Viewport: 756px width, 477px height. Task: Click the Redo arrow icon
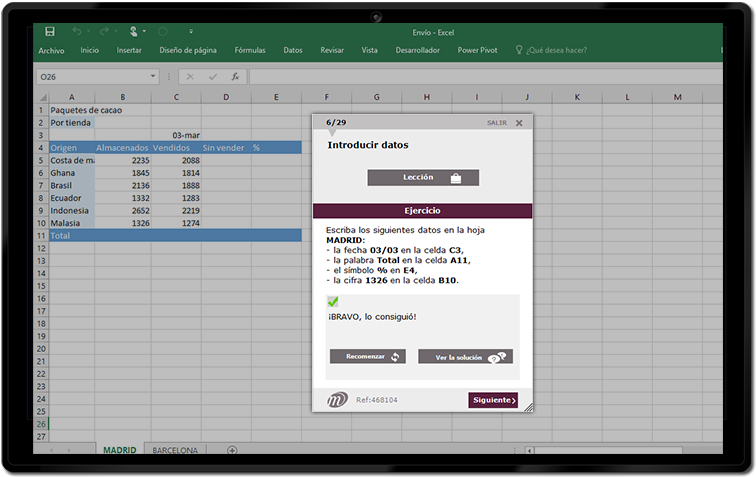[x=106, y=32]
